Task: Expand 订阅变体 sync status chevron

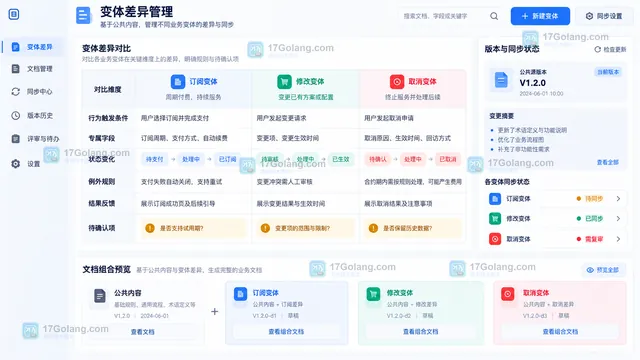Action: (x=618, y=199)
